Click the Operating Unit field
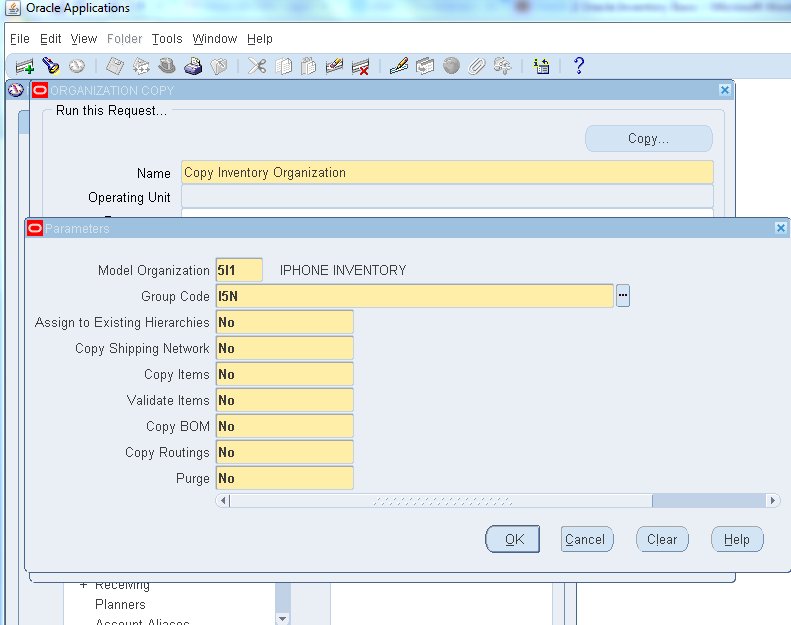Viewport: 791px width, 625px height. pos(447,196)
